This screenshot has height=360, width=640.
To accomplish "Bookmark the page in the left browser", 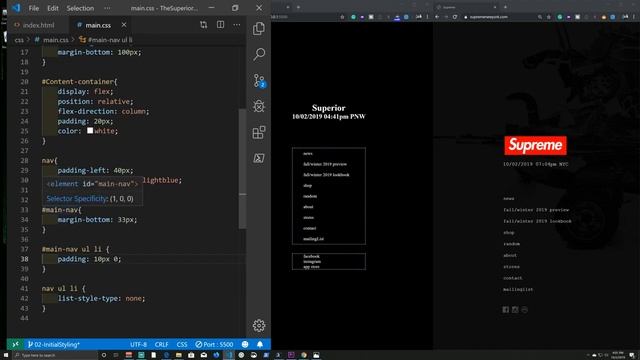I will click(x=342, y=17).
